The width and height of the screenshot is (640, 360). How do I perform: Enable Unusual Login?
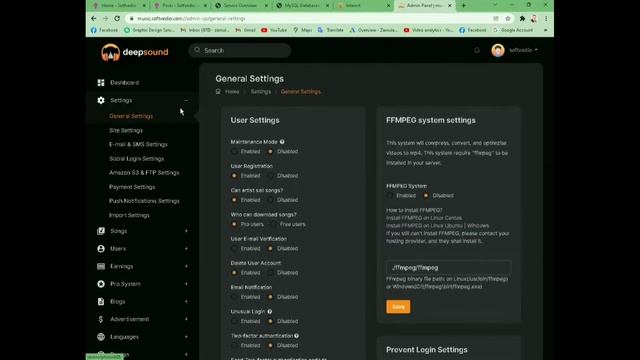point(234,321)
